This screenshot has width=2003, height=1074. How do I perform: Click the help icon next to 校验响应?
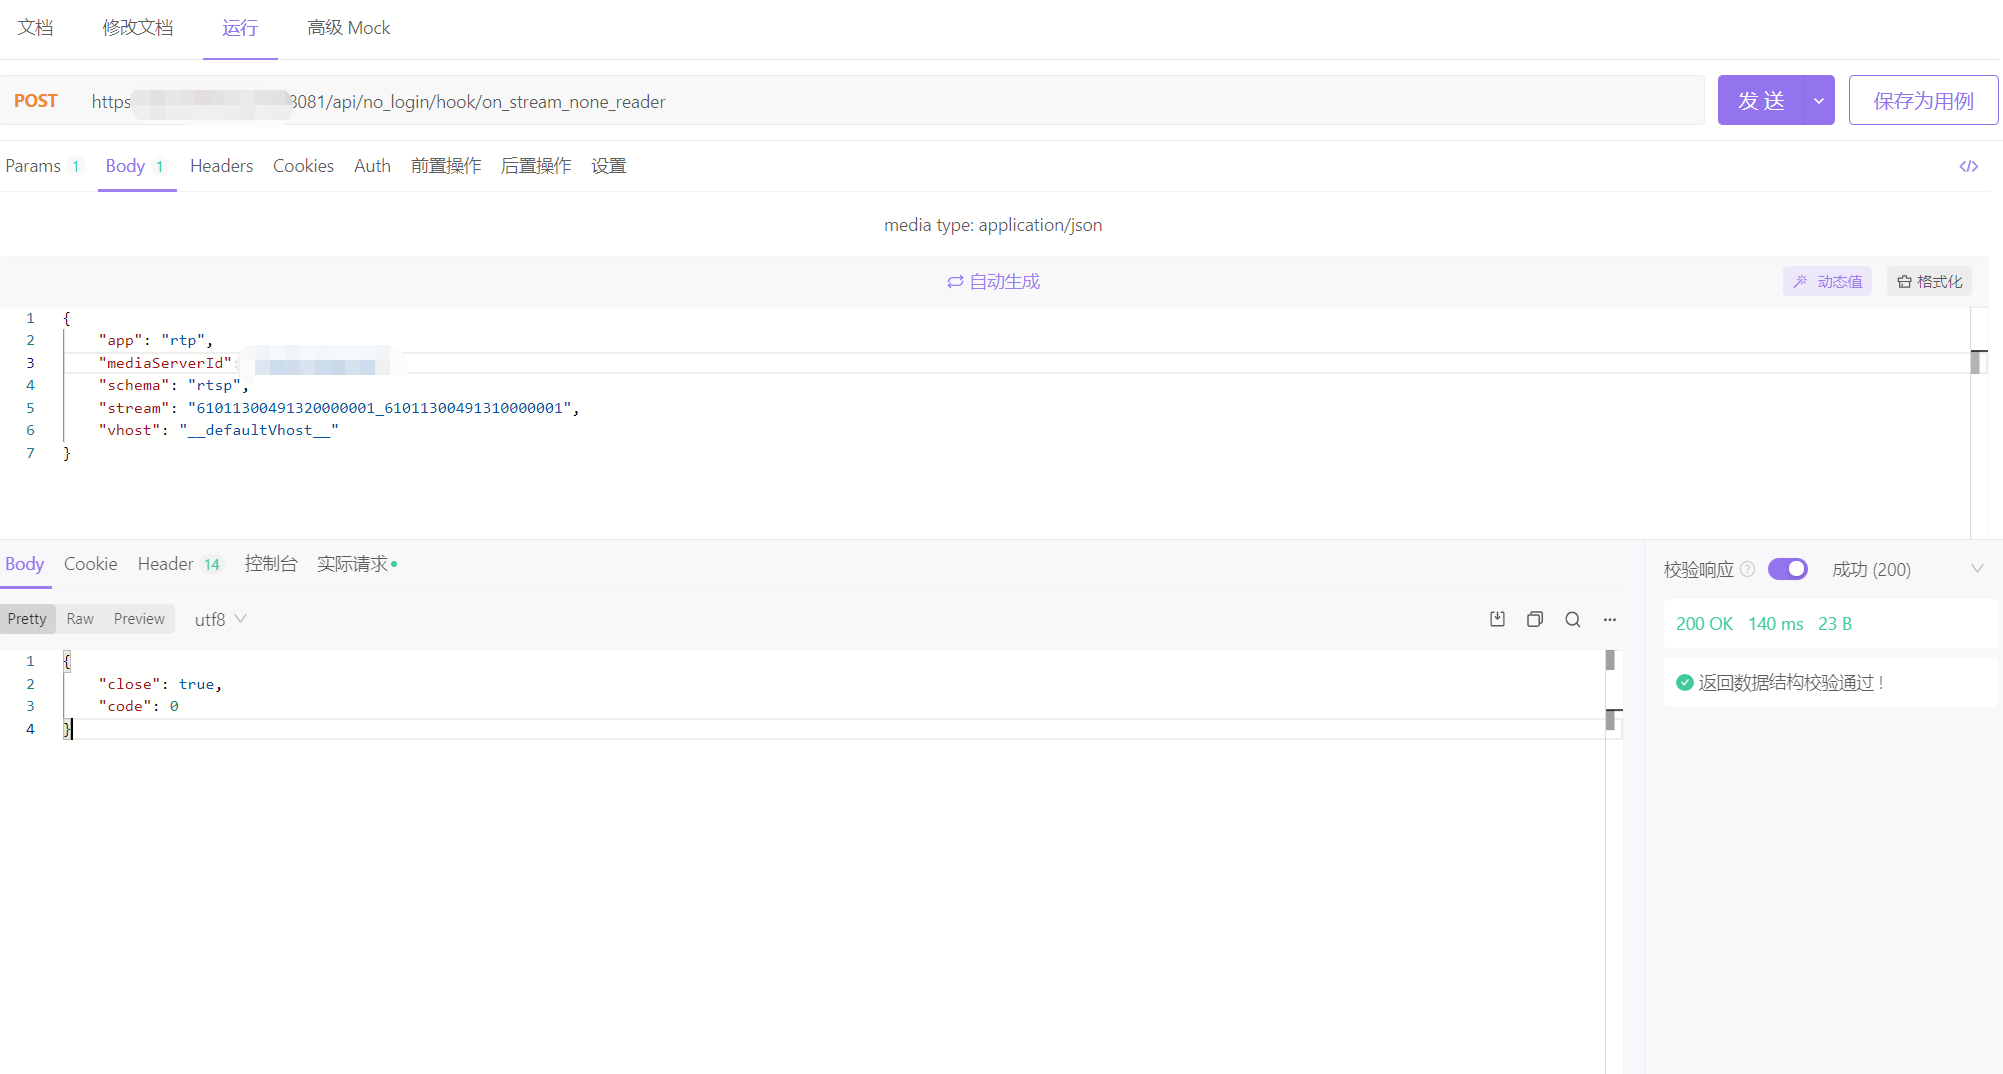click(1748, 569)
